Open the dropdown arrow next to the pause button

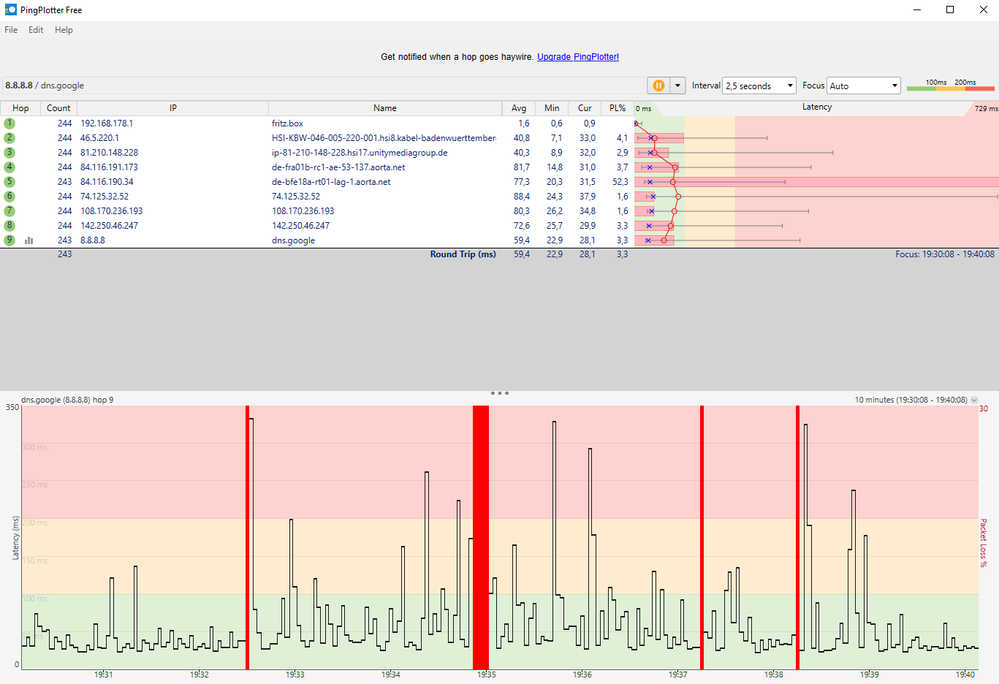click(x=677, y=85)
